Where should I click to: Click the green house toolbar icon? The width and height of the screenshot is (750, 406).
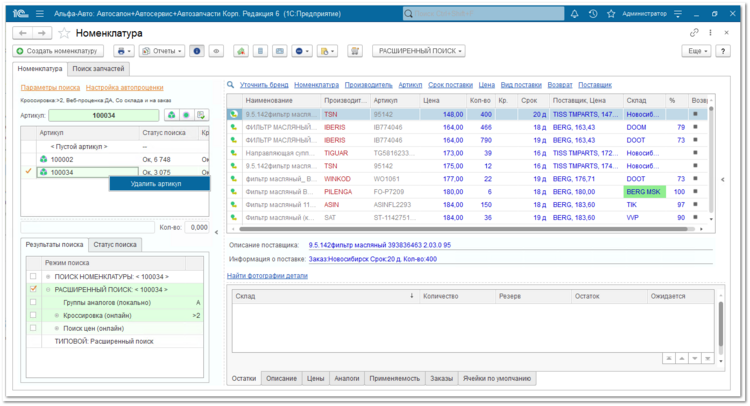(241, 51)
